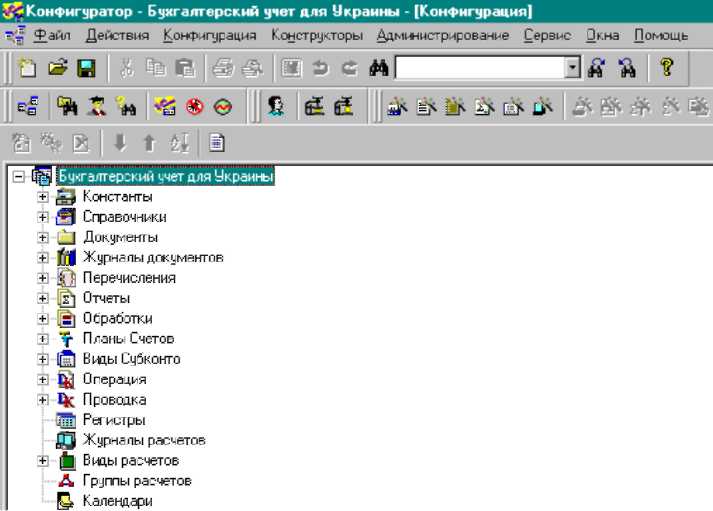
Task: Click the binoculars Find icon
Action: point(379,68)
